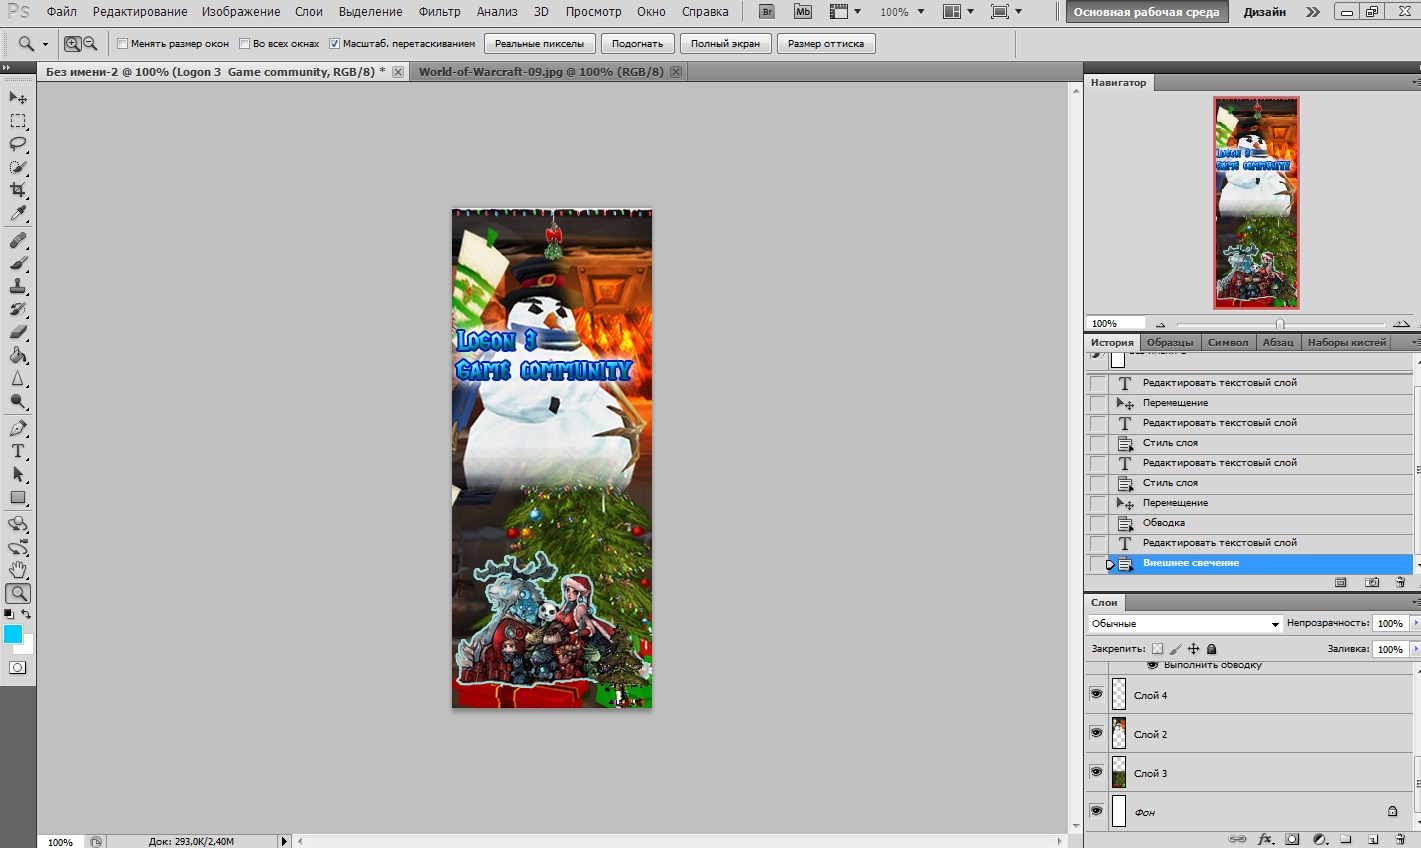Swap foreground and background colors
The height and width of the screenshot is (848, 1421).
point(27,614)
